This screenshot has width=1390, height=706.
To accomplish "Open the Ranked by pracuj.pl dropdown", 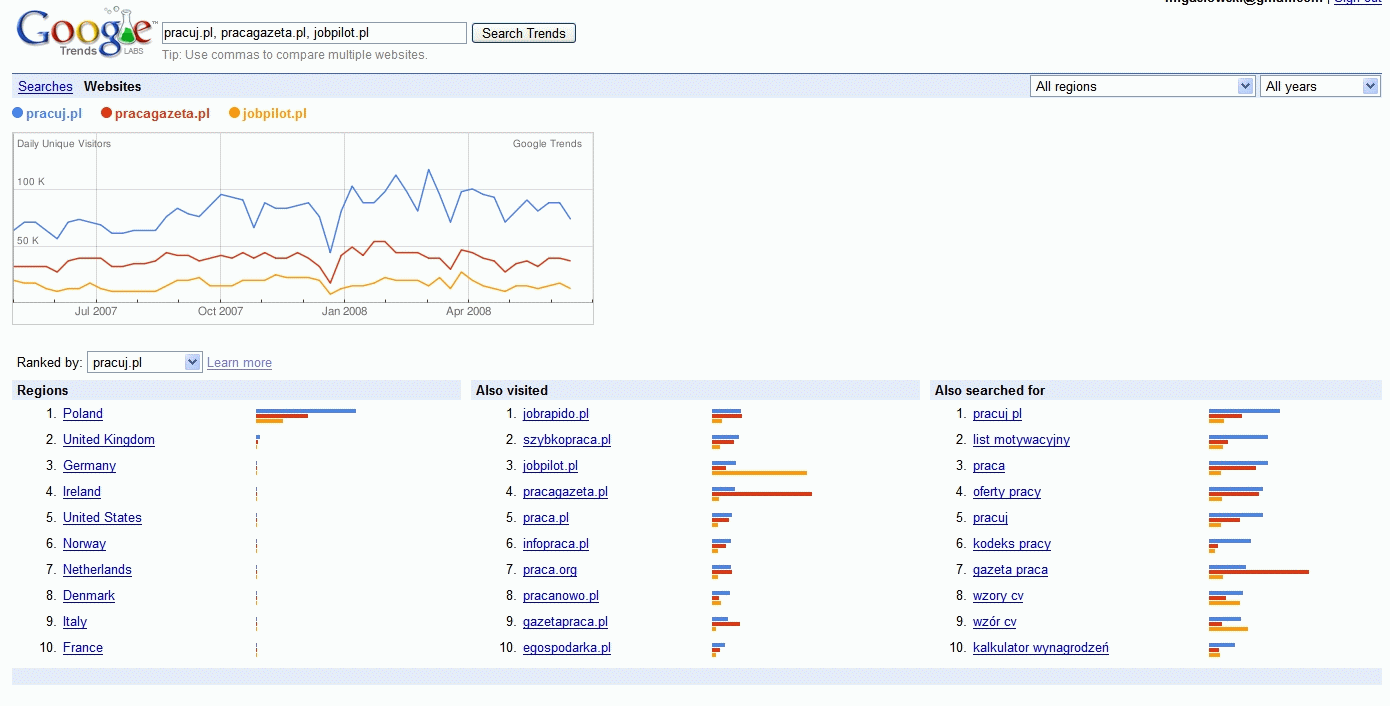I will (x=145, y=362).
